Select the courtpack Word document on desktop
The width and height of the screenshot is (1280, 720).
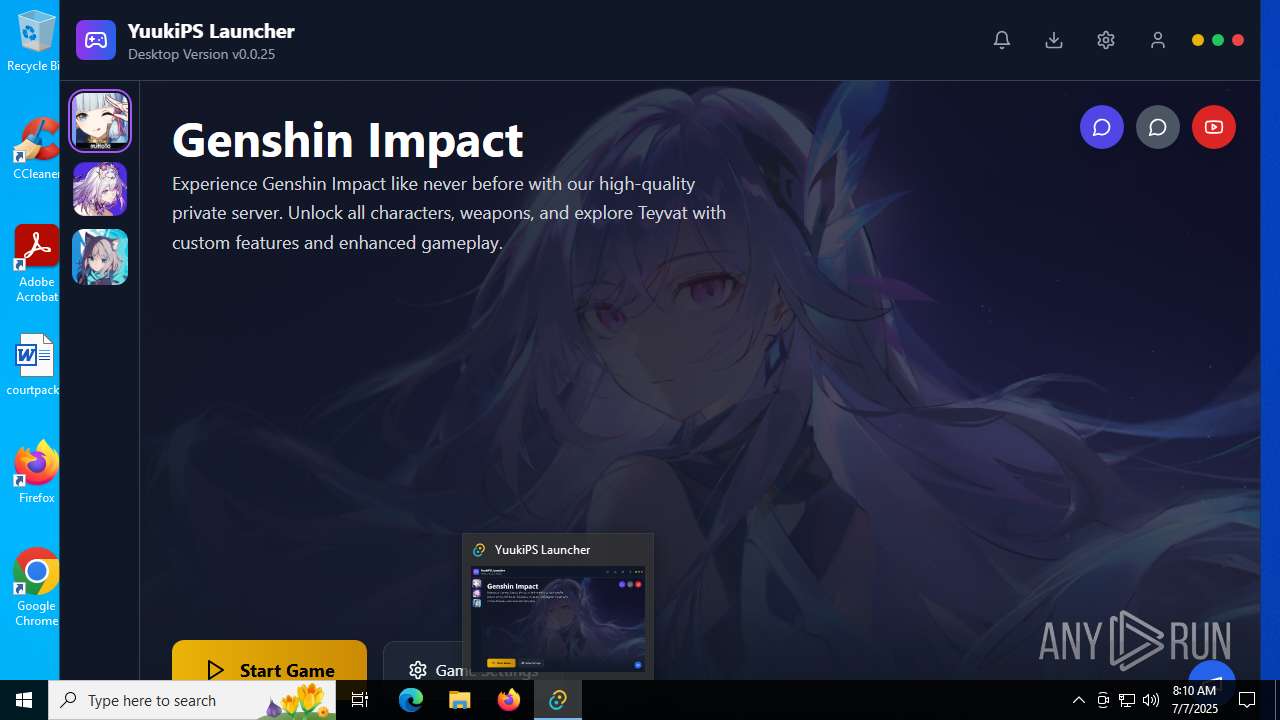coord(33,365)
